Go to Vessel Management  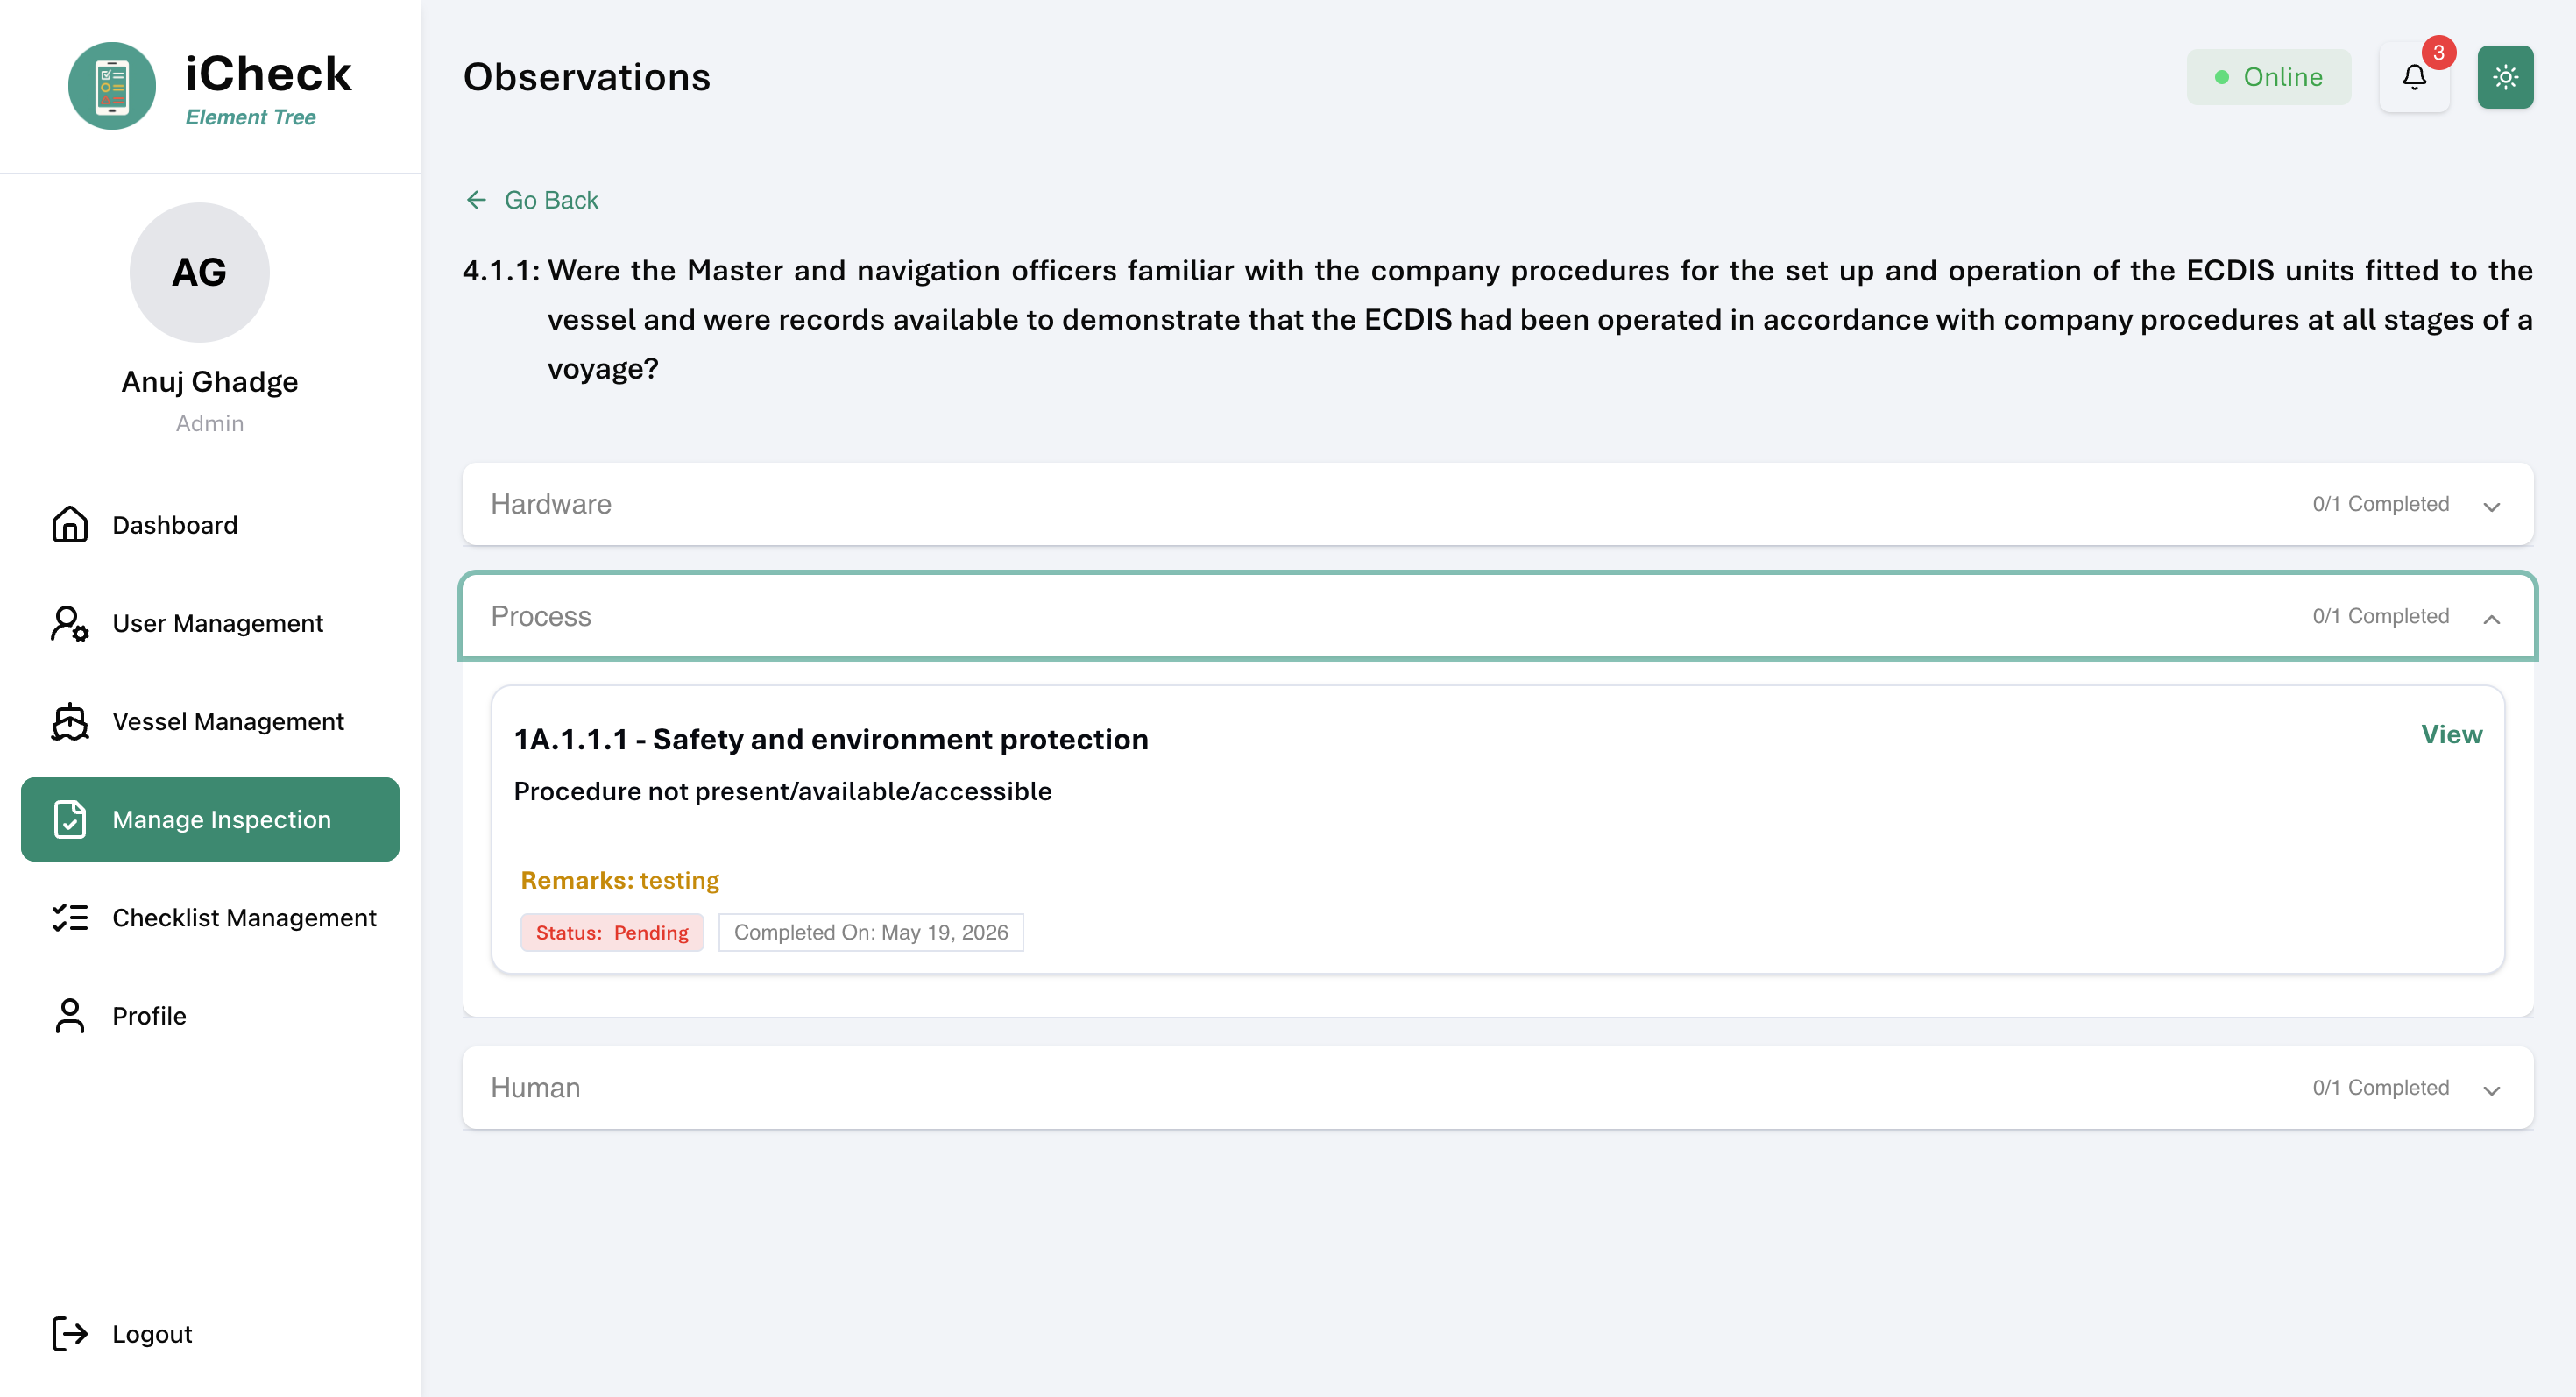(210, 721)
